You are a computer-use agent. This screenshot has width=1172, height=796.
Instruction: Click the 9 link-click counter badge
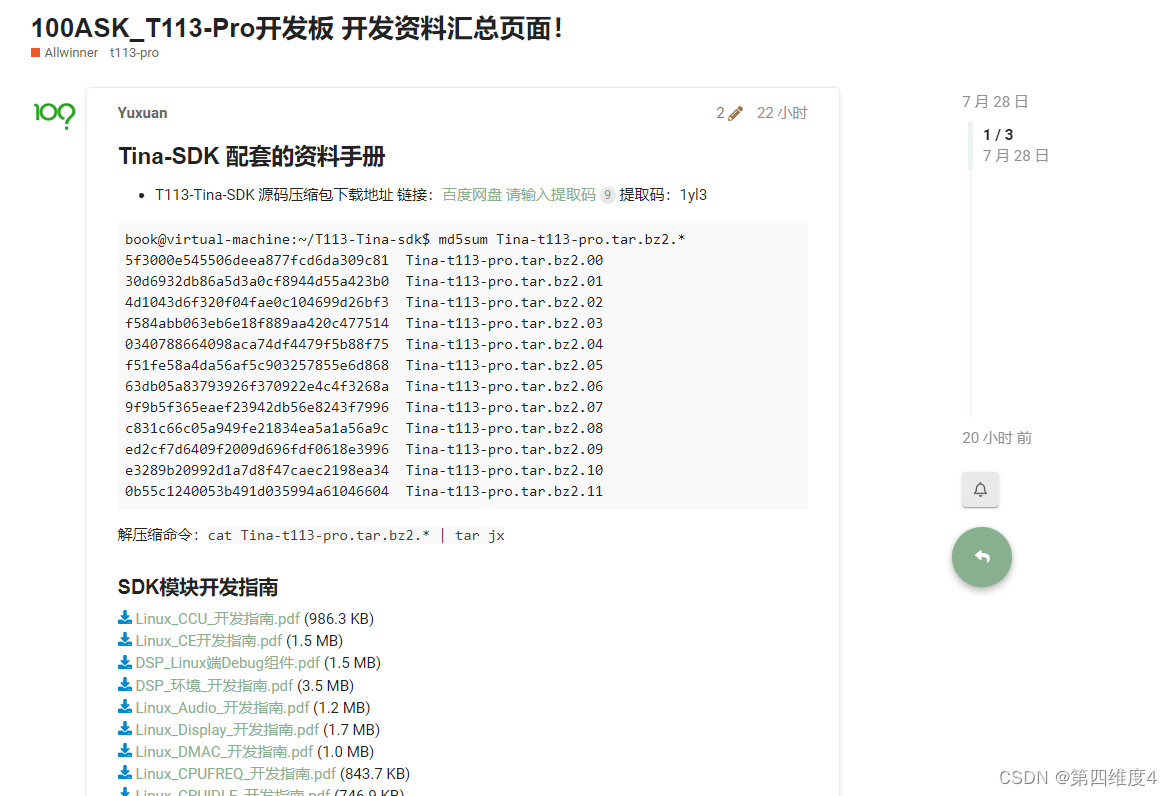point(608,195)
